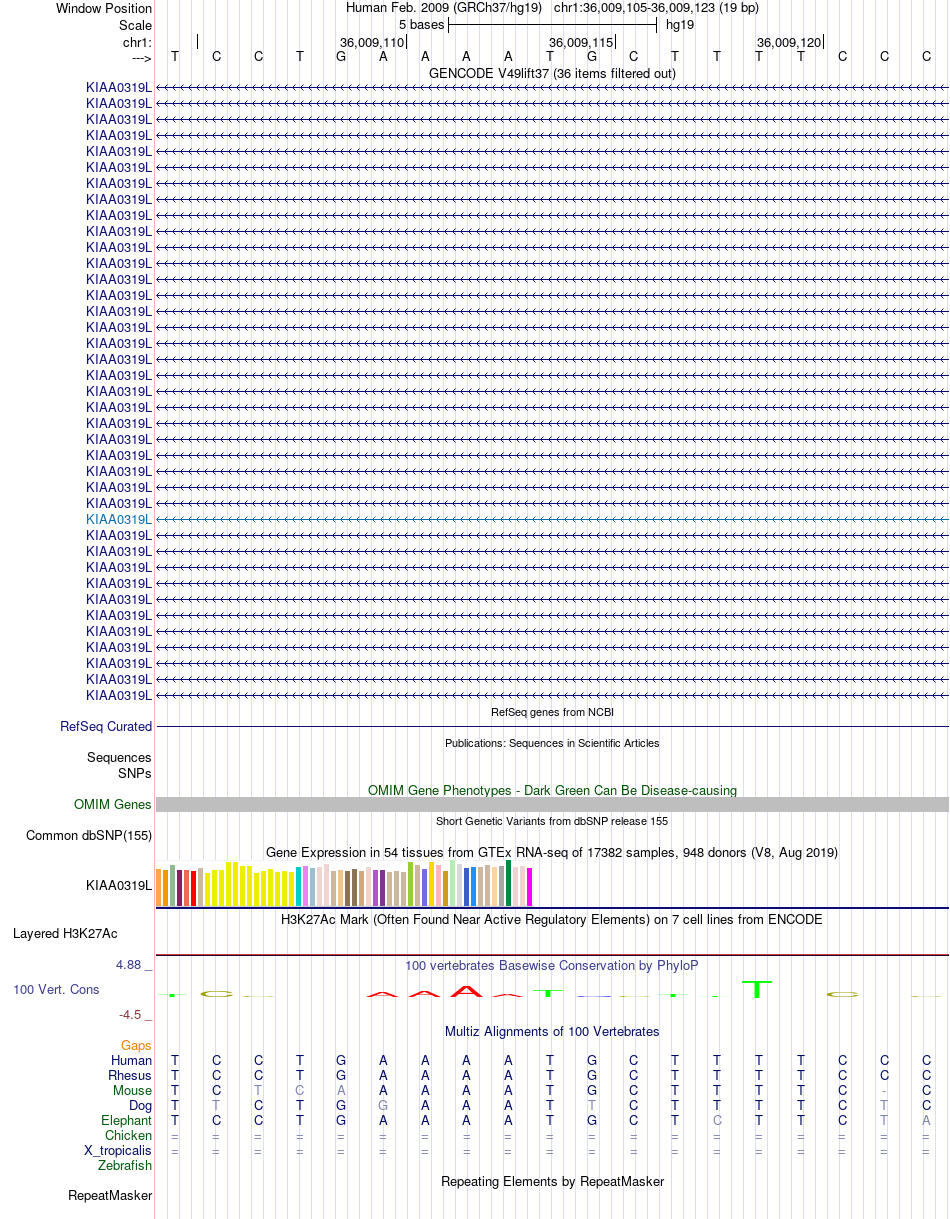
Task: Open Publications: Sequences in Scientific Articles title
Action: coord(552,743)
